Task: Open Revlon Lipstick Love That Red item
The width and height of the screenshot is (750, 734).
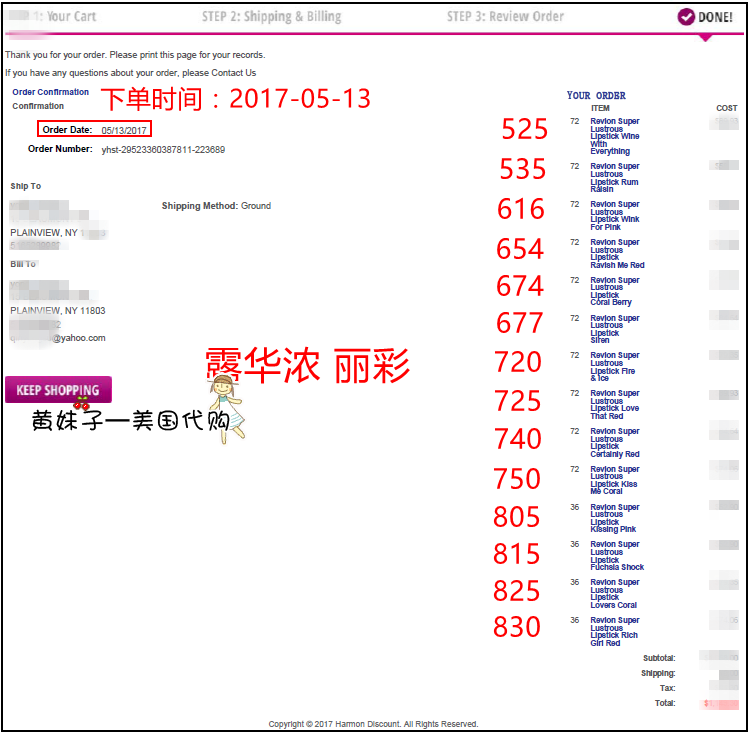Action: (615, 405)
